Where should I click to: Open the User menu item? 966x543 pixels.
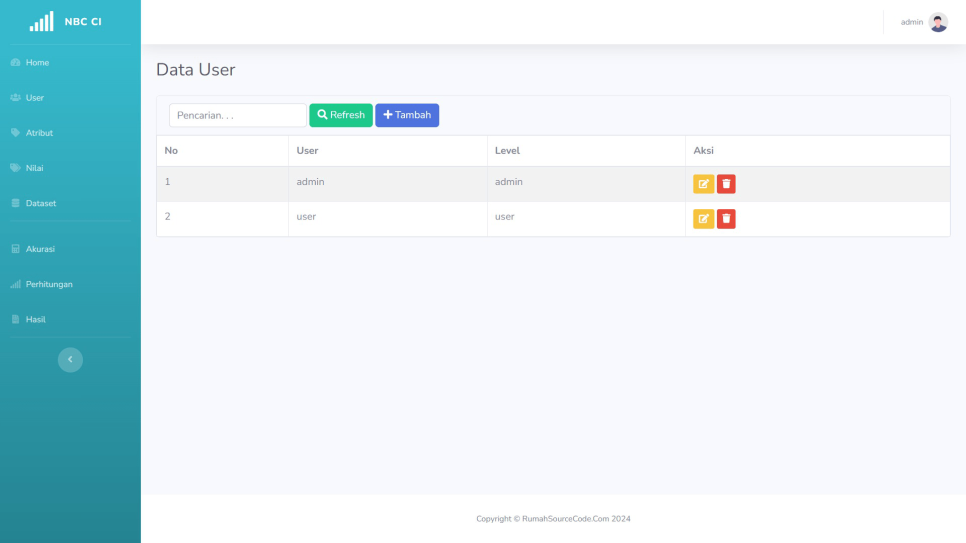point(35,98)
